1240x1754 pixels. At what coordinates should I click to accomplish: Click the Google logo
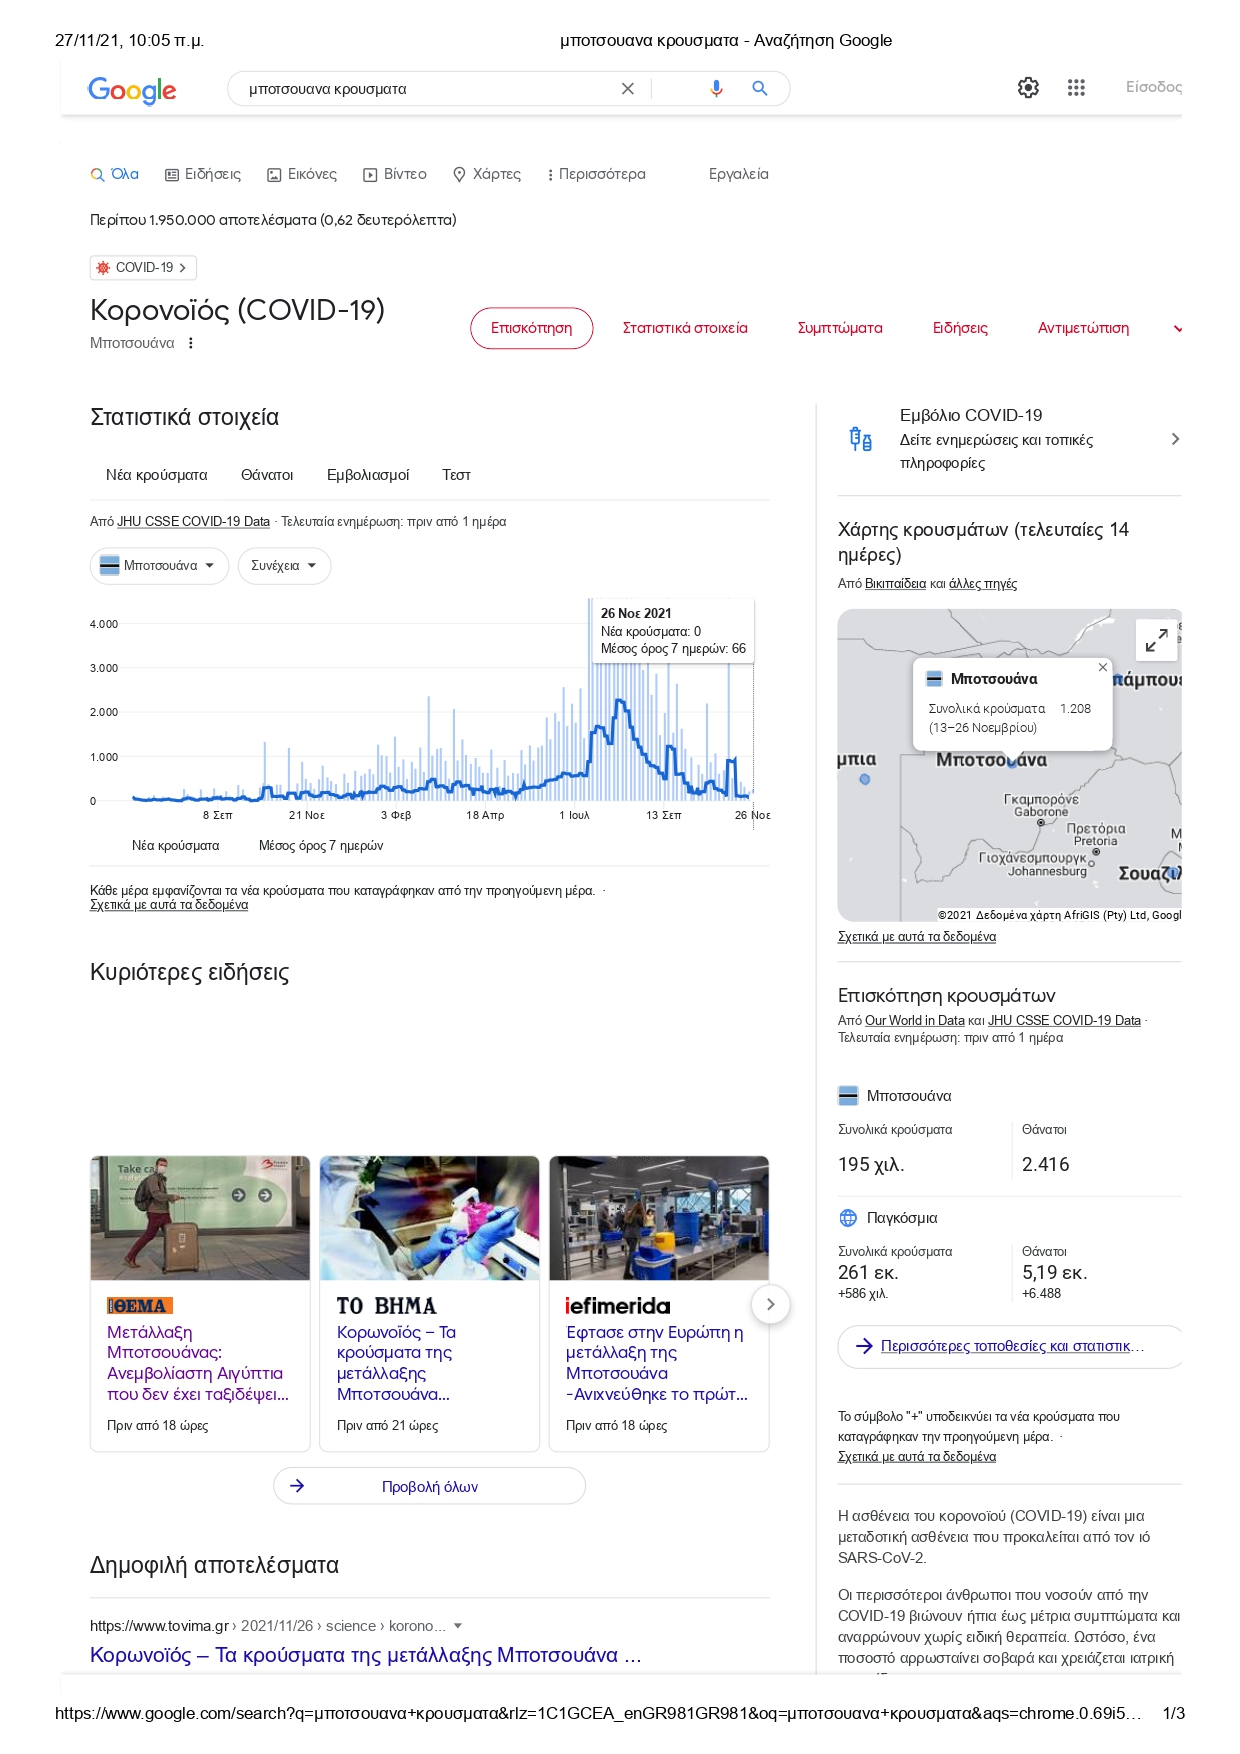(x=132, y=90)
